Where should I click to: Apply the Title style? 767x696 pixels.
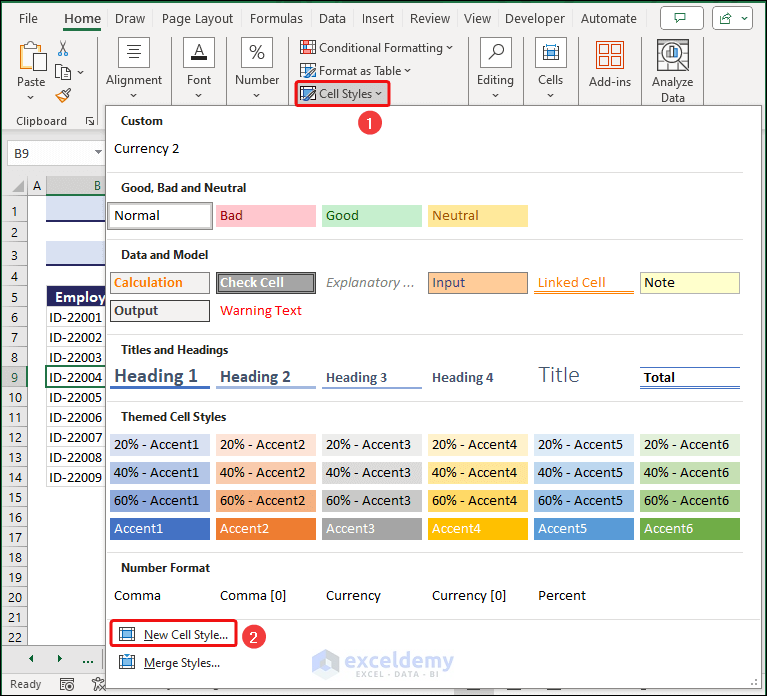(584, 376)
